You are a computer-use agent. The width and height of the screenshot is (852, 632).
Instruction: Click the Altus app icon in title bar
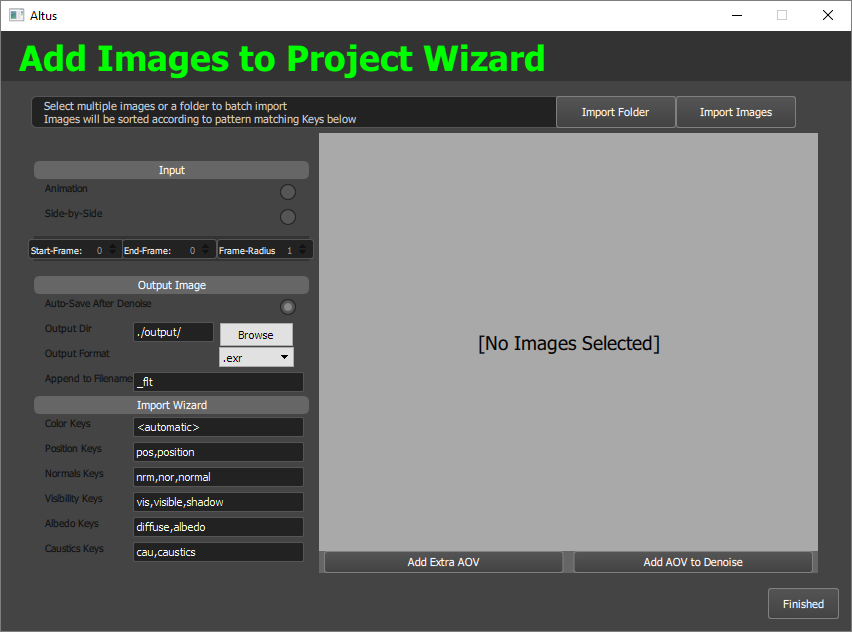click(16, 15)
